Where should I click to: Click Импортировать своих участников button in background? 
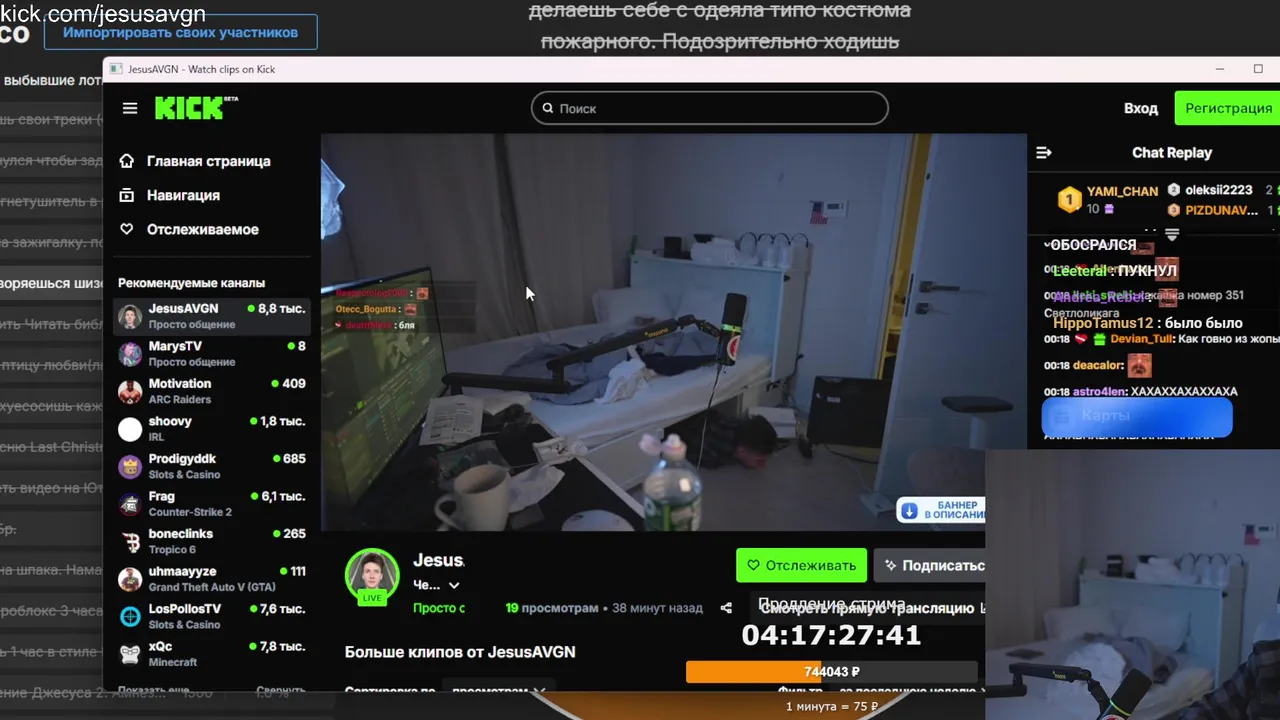[x=180, y=32]
